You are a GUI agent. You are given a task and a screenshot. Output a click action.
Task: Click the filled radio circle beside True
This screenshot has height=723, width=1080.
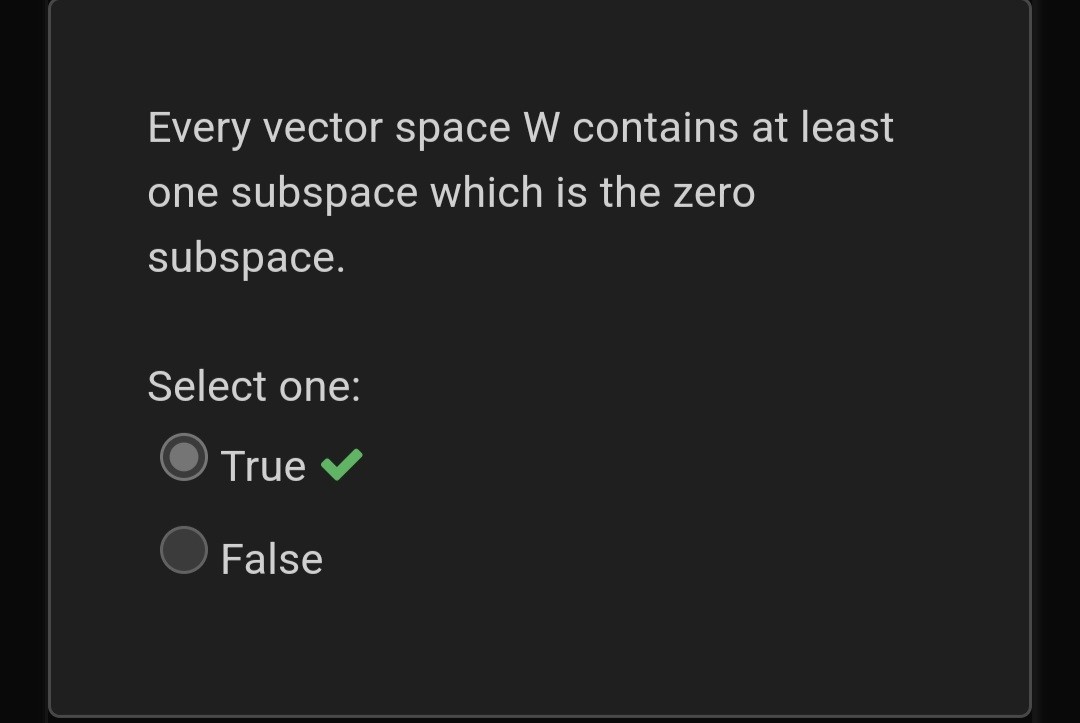[x=183, y=458]
